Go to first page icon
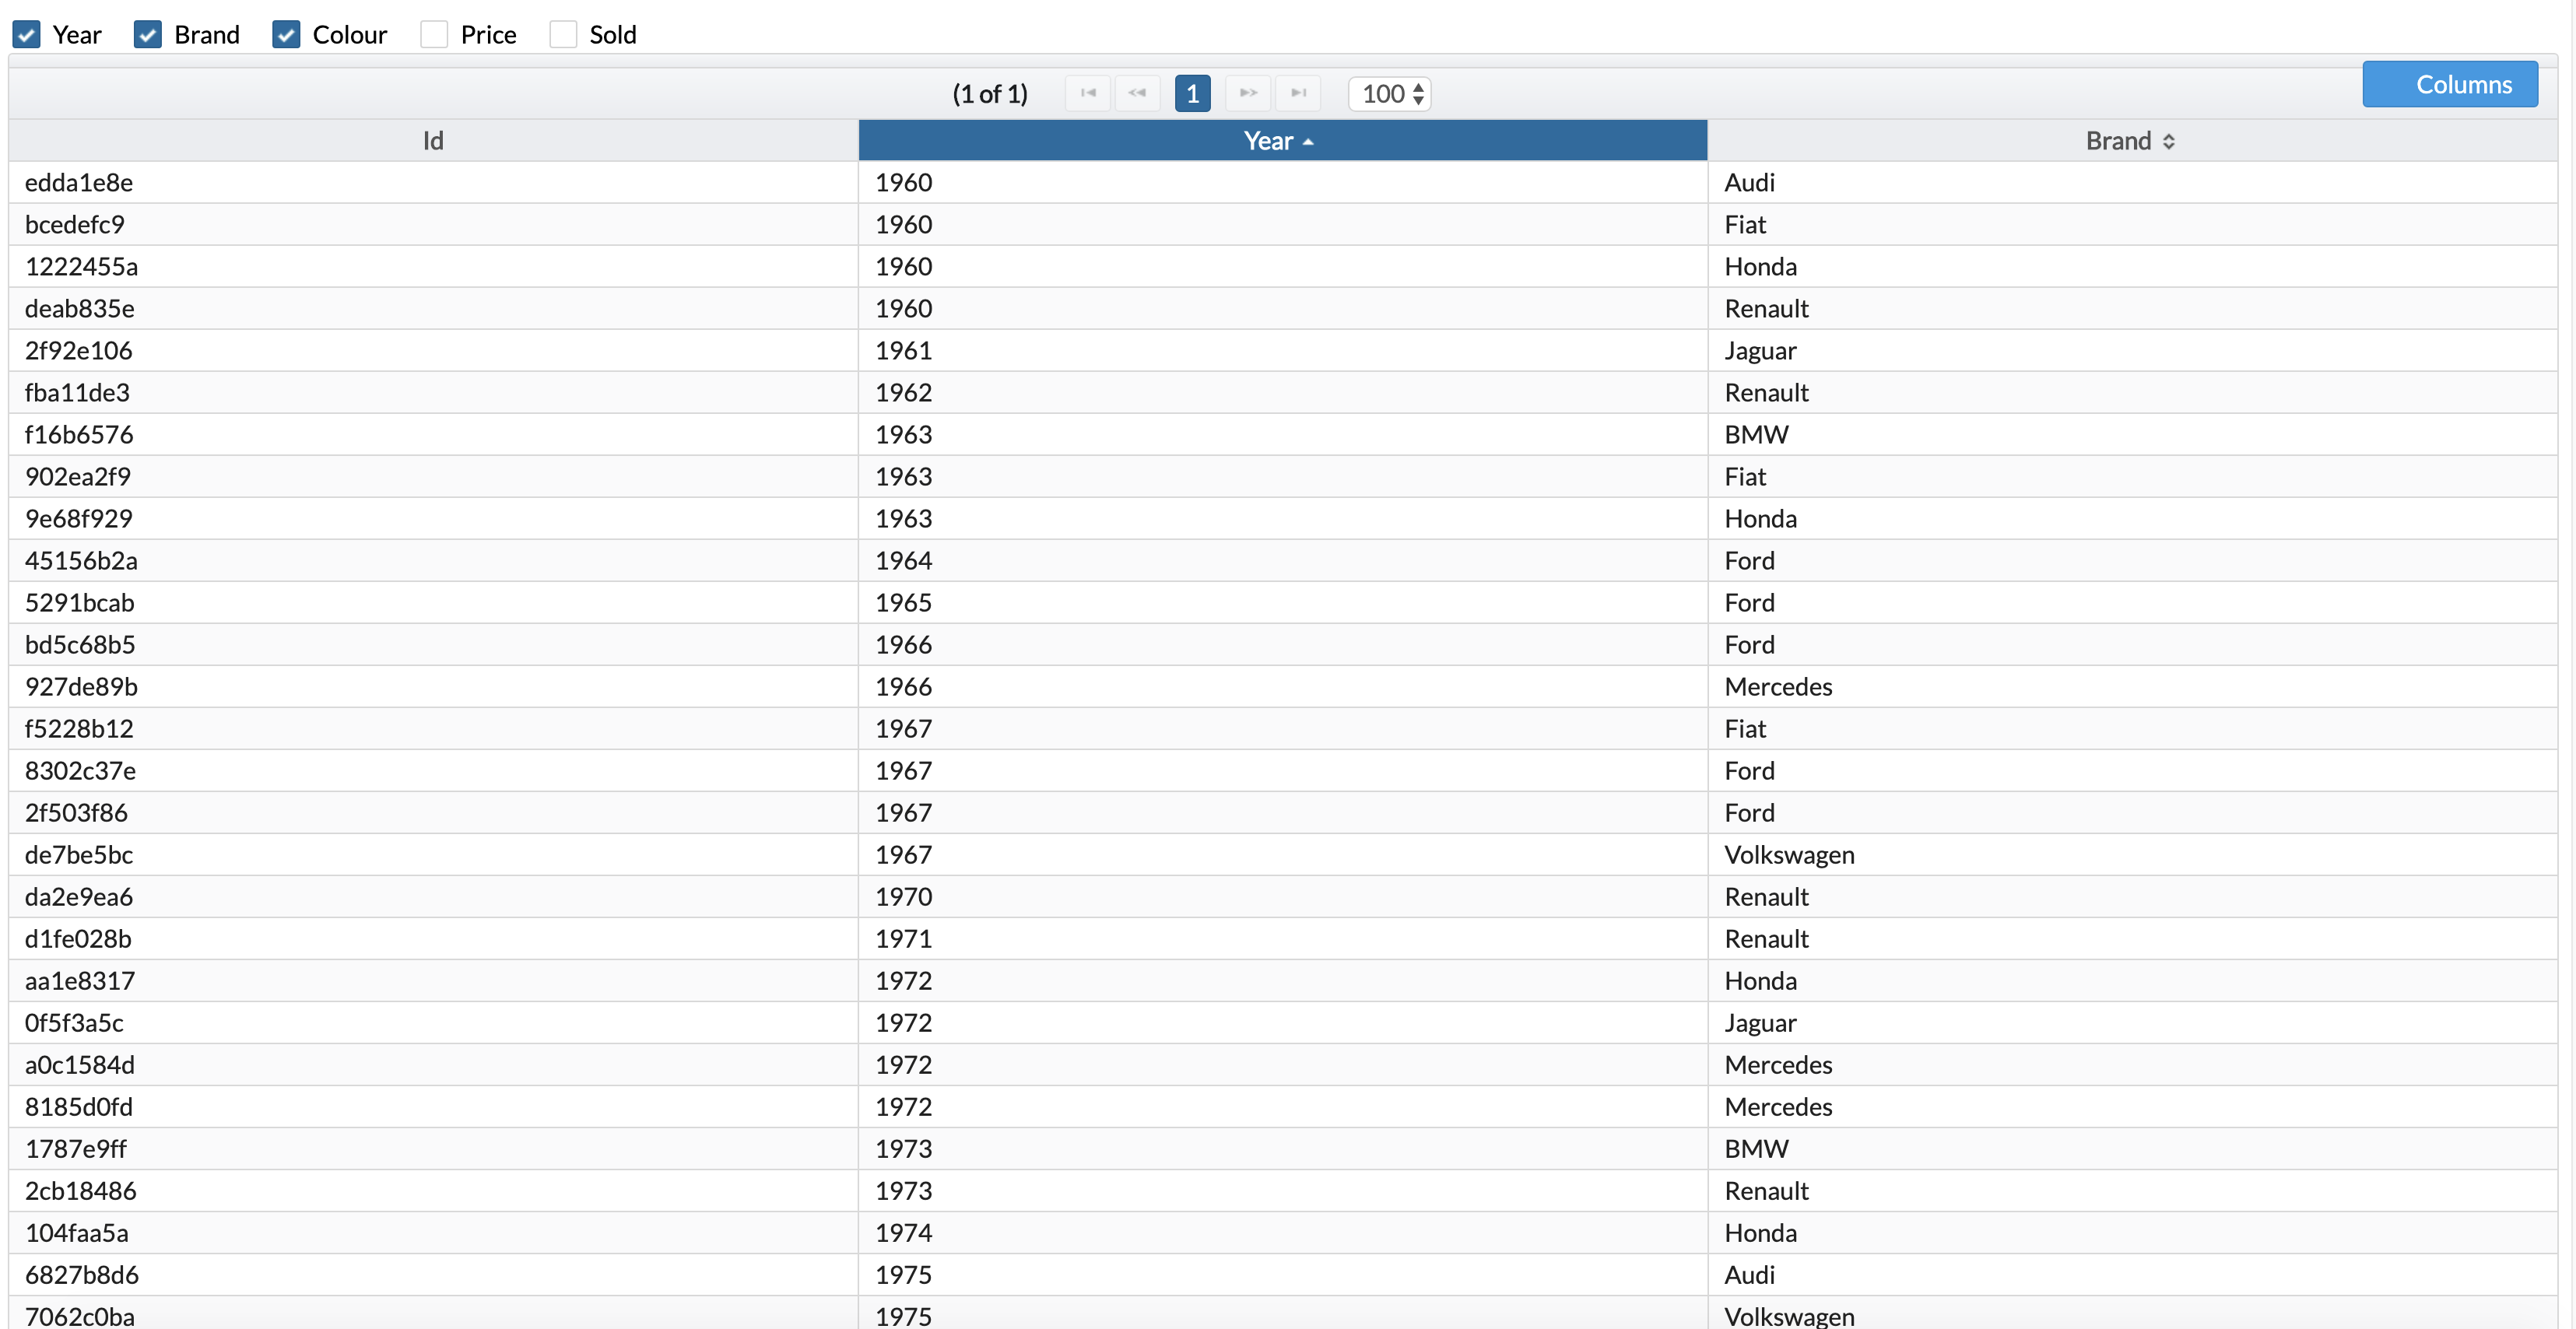The width and height of the screenshot is (2576, 1329). (1088, 93)
